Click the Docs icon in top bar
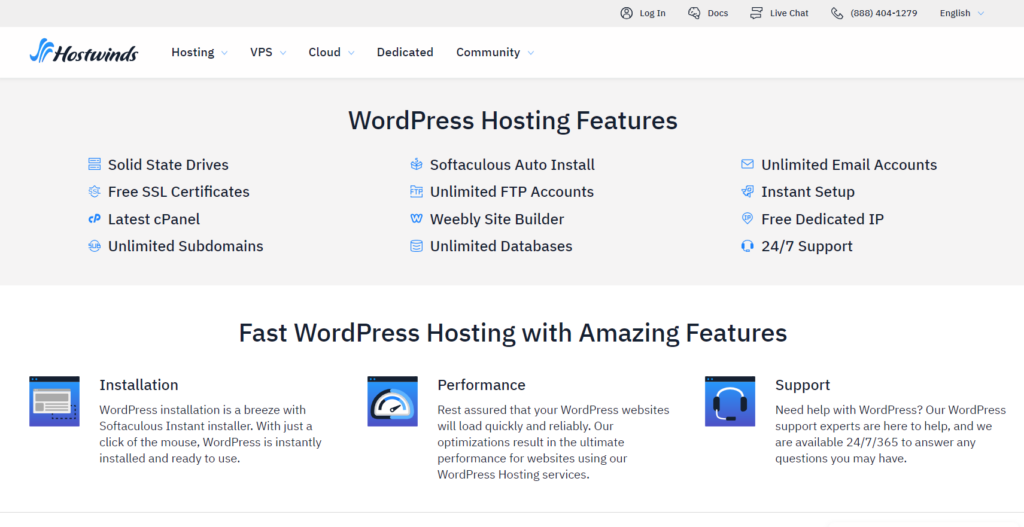 [694, 13]
